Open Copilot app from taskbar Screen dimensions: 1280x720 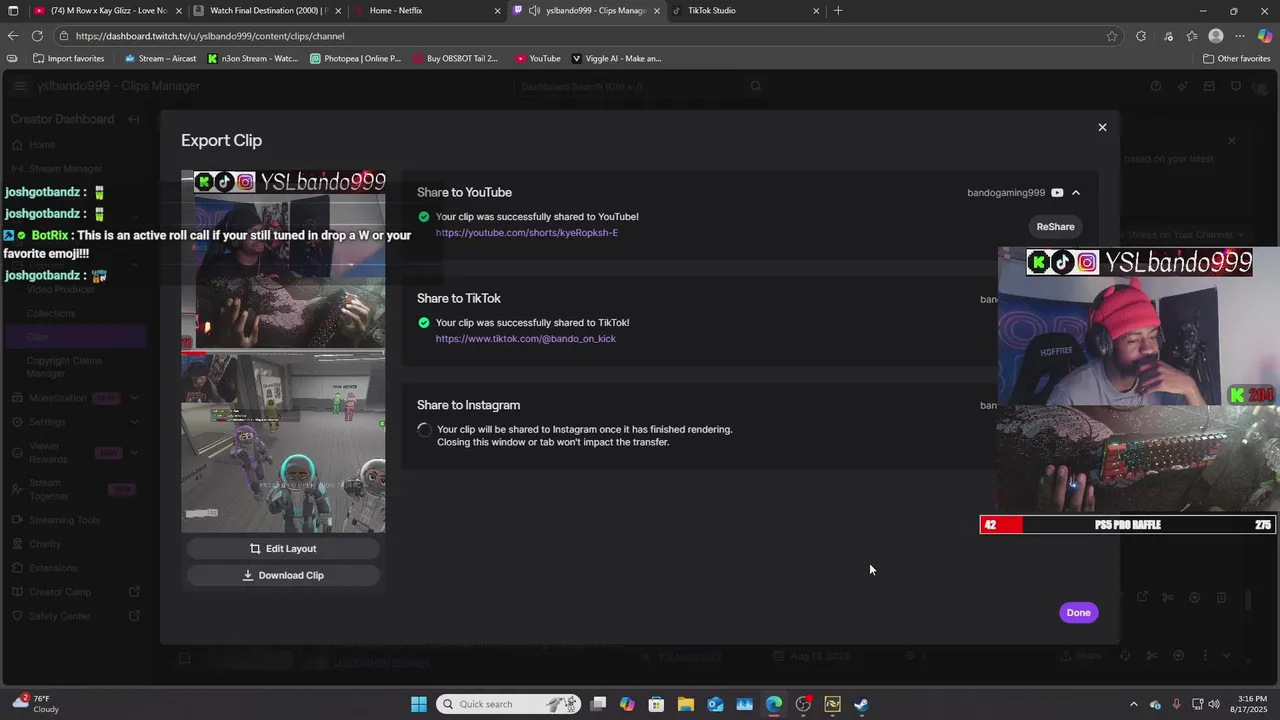(x=627, y=704)
